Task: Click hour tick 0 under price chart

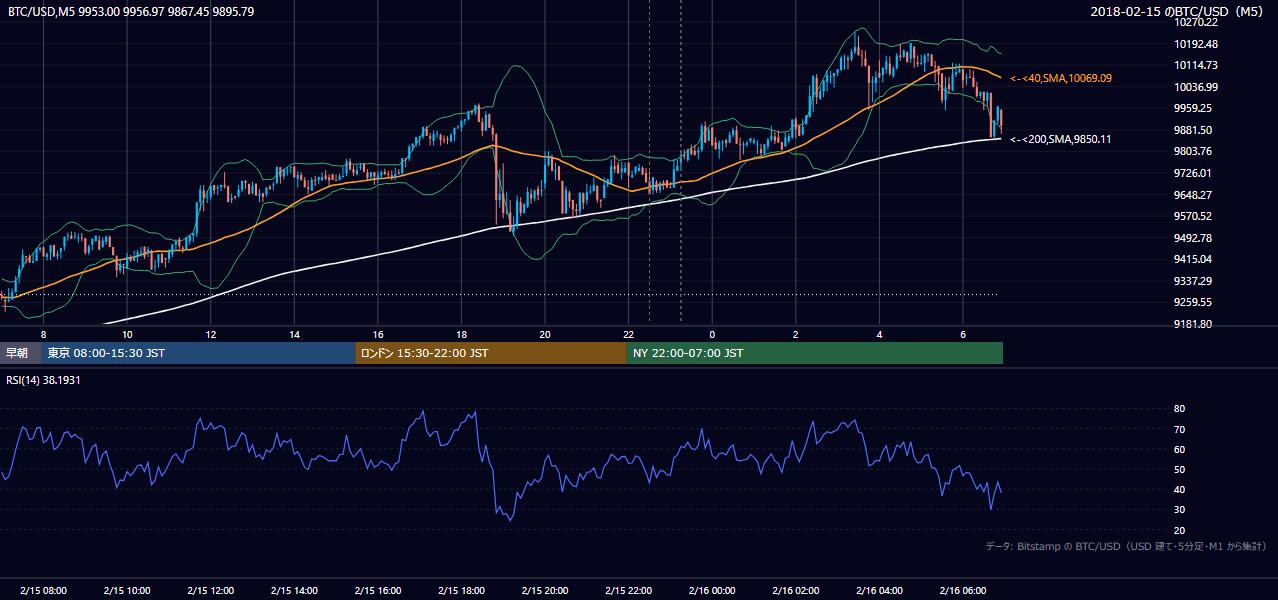Action: (x=712, y=334)
